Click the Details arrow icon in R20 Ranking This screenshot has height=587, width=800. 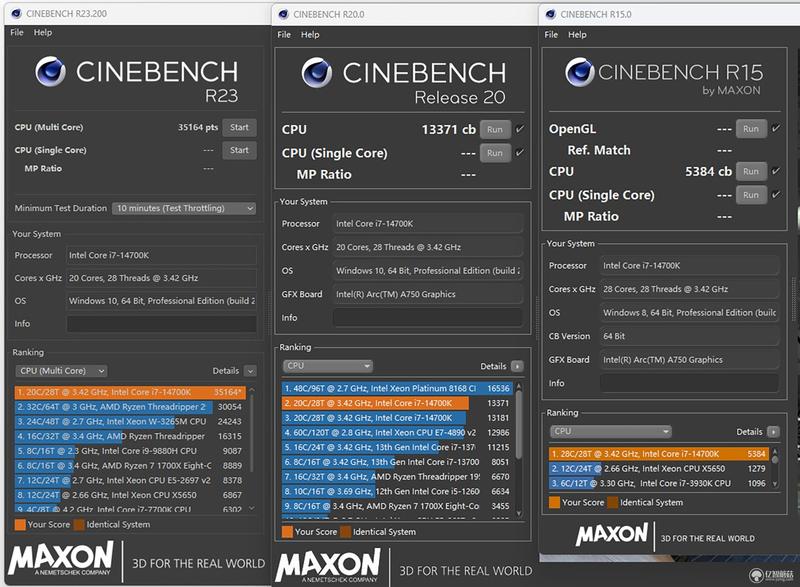(x=517, y=366)
